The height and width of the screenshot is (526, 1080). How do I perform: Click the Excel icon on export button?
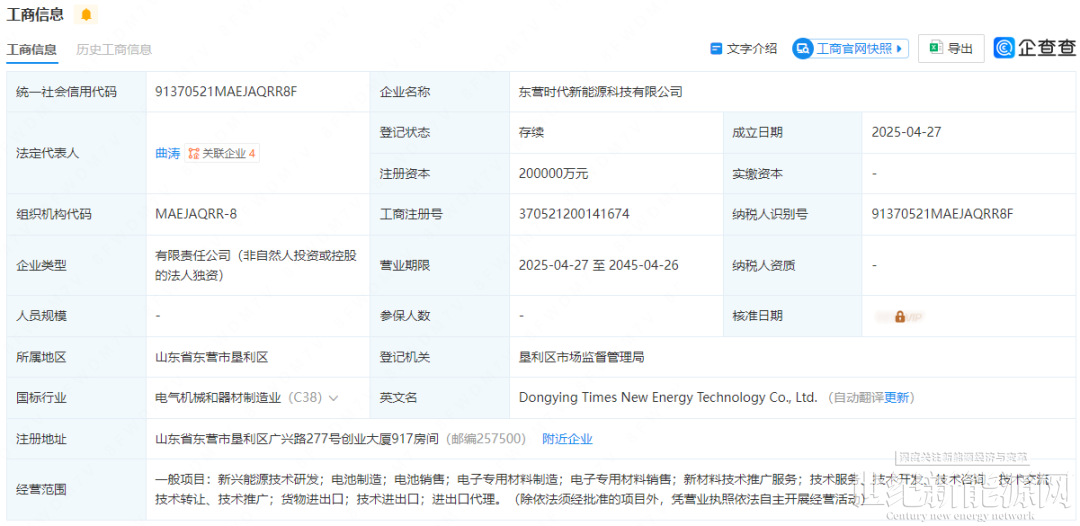935,48
